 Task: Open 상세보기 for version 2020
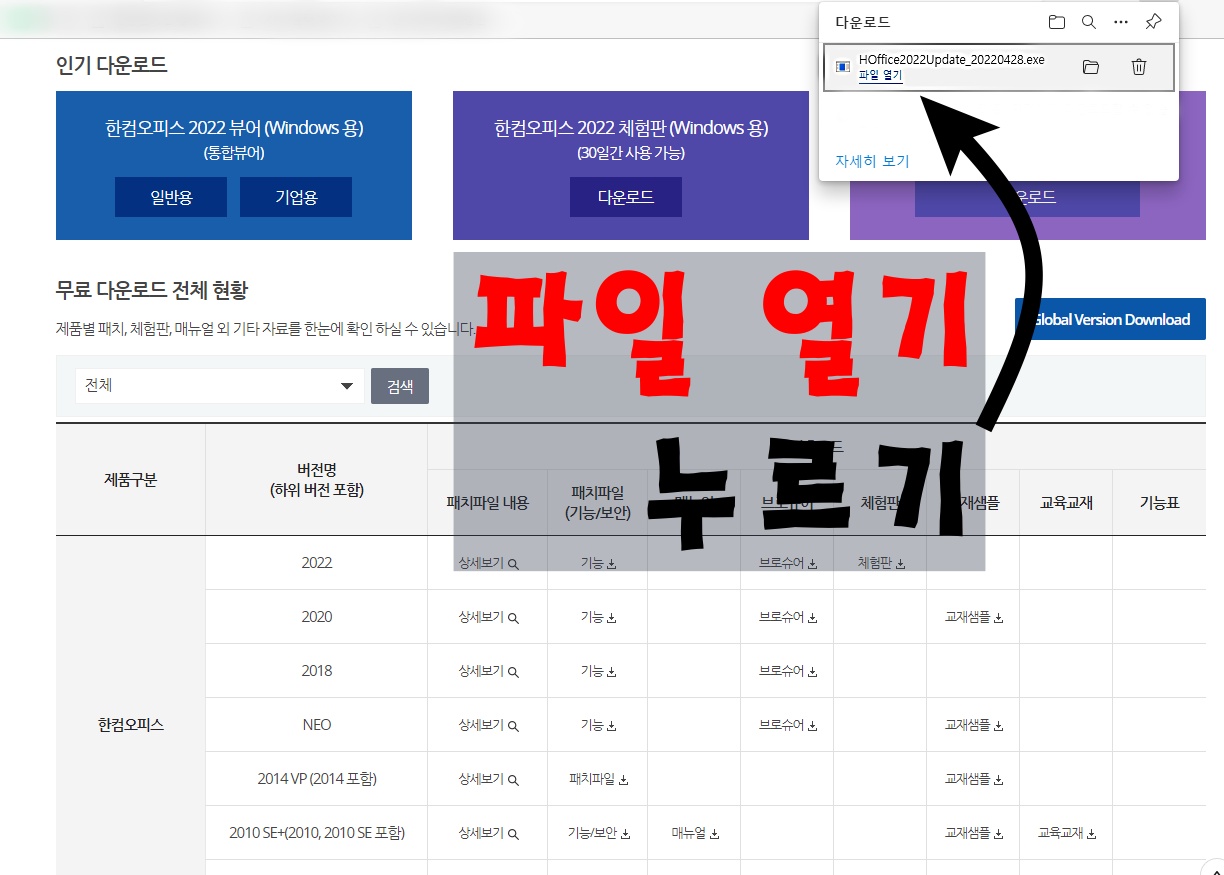tap(488, 617)
